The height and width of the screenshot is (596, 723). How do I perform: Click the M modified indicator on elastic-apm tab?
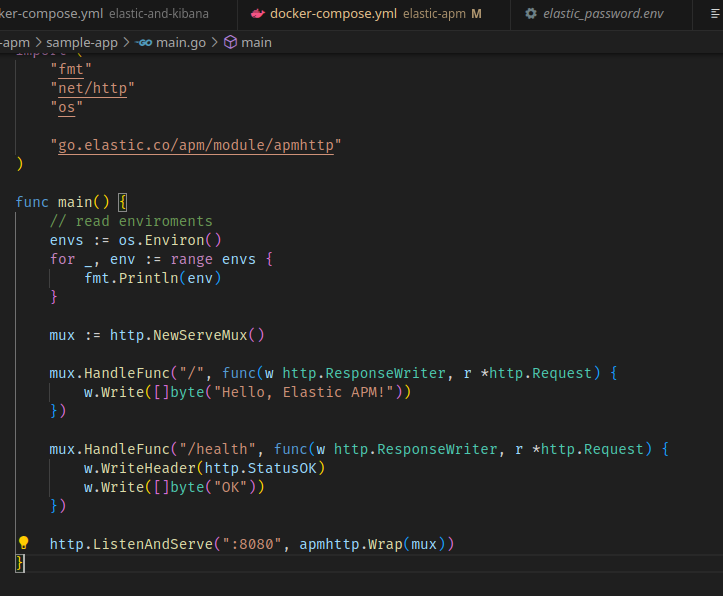[476, 14]
